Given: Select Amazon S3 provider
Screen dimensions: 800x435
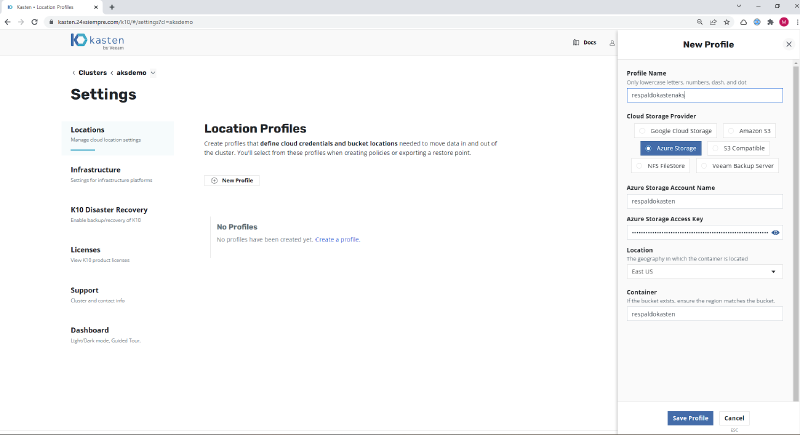Looking at the screenshot, I should [x=749, y=131].
